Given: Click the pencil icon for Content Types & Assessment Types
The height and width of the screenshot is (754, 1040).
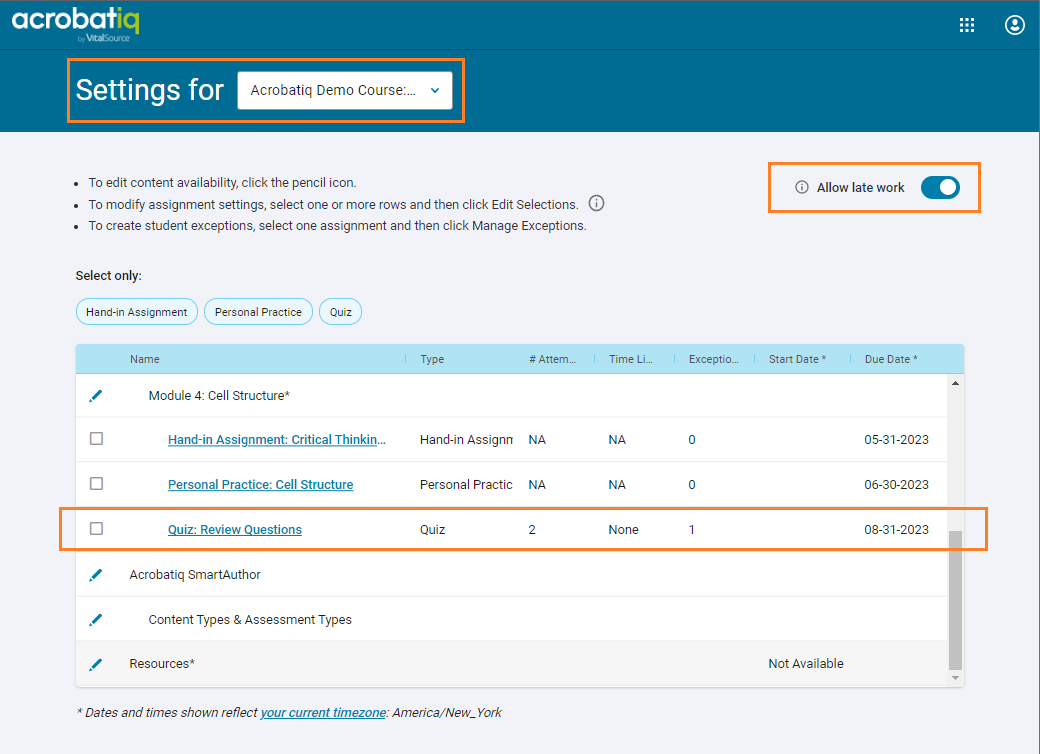Looking at the screenshot, I should point(96,620).
